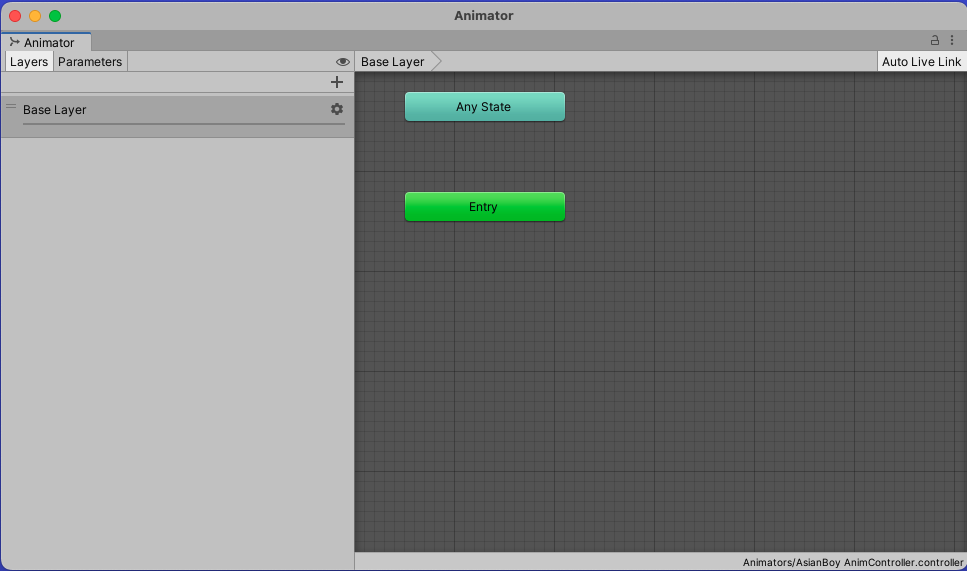This screenshot has width=967, height=571.
Task: Switch to the Parameters tab
Action: click(90, 62)
